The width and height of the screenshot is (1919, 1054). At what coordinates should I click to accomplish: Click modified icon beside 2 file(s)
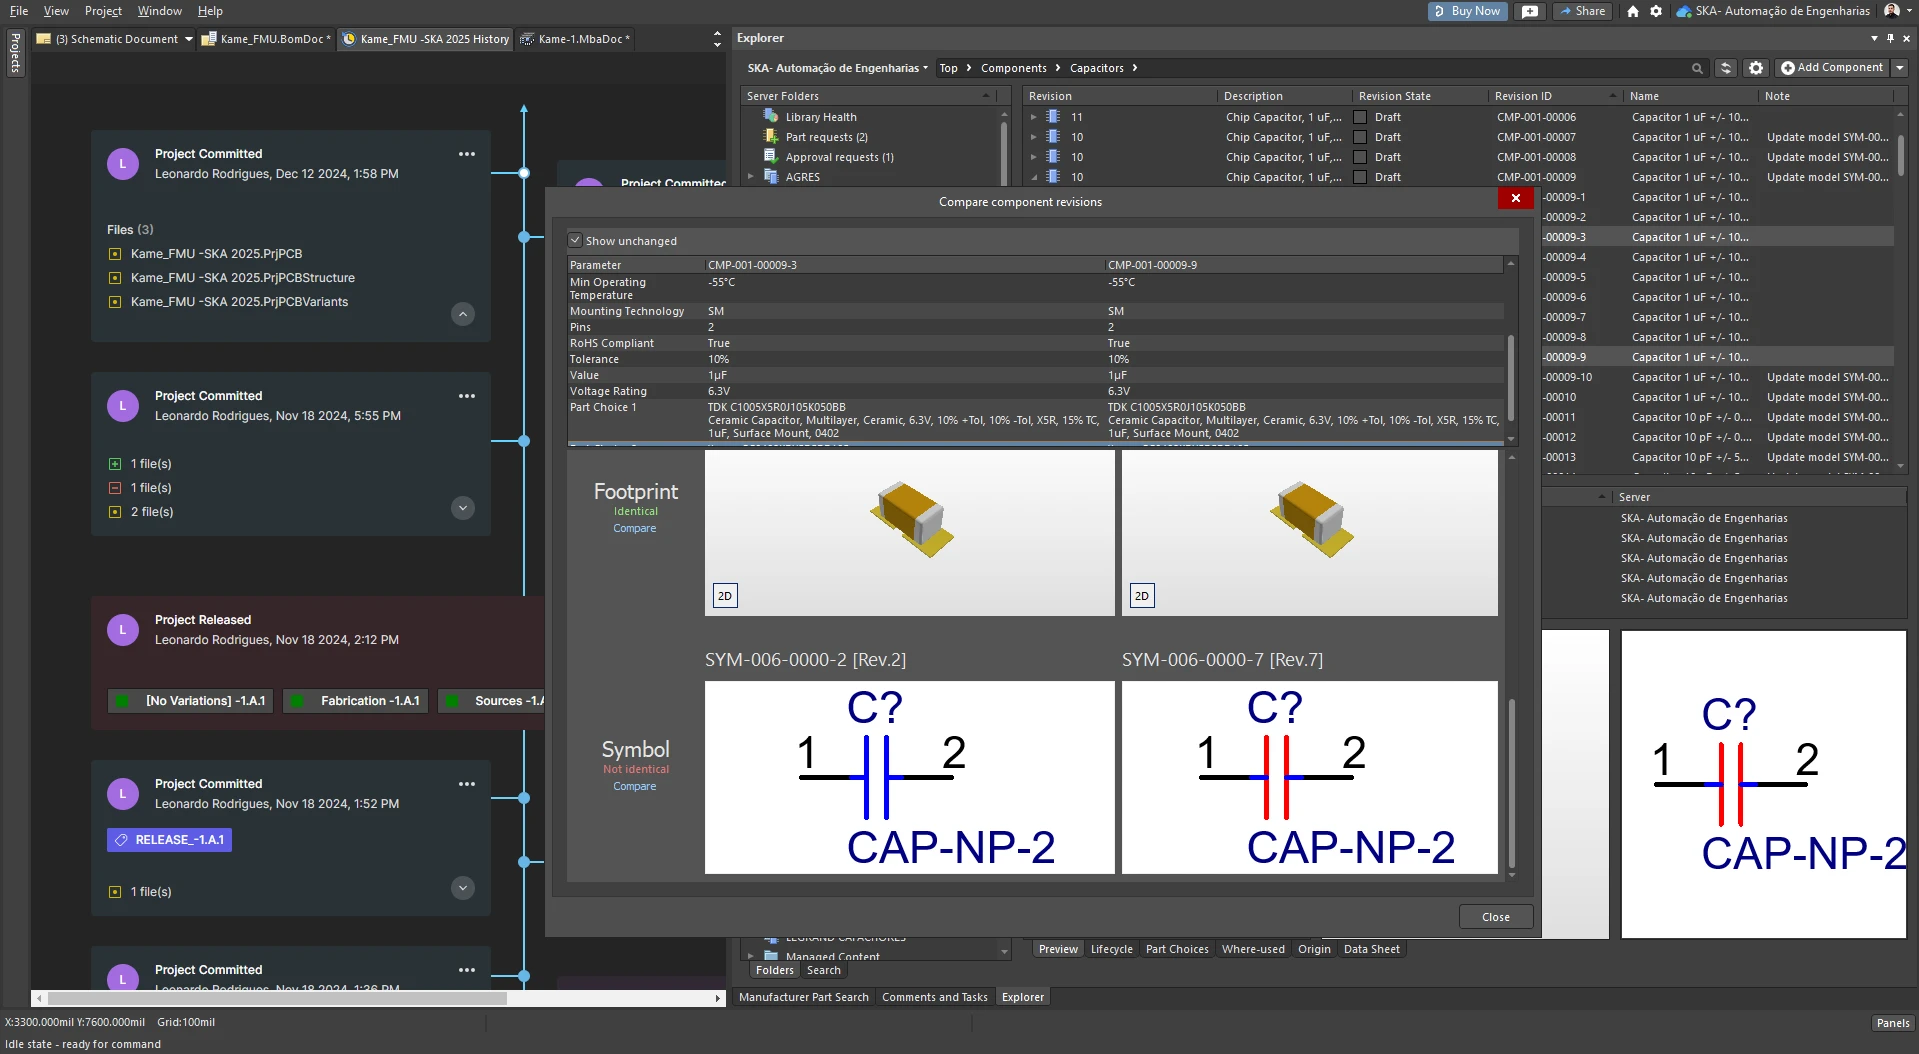click(x=115, y=512)
